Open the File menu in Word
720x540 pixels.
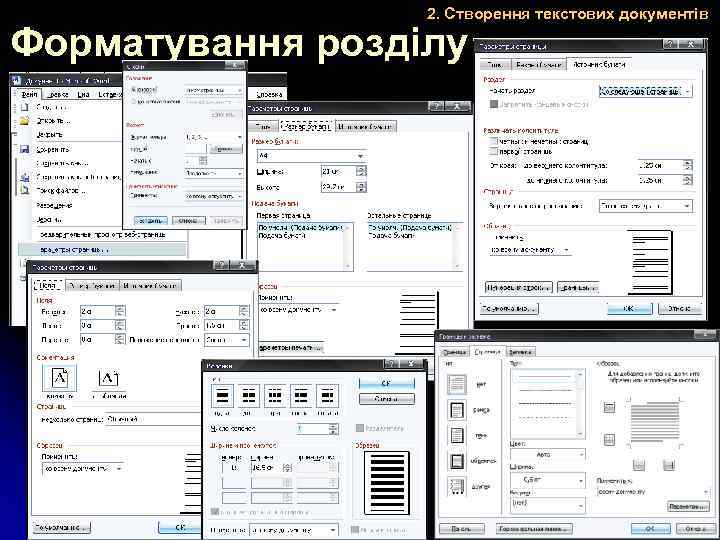(x=30, y=94)
